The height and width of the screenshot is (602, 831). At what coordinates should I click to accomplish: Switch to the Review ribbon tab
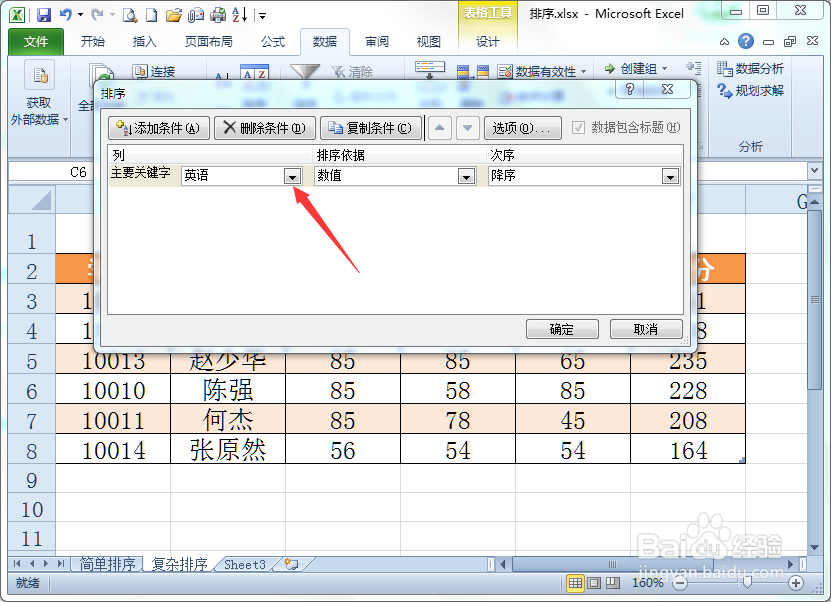tap(377, 41)
